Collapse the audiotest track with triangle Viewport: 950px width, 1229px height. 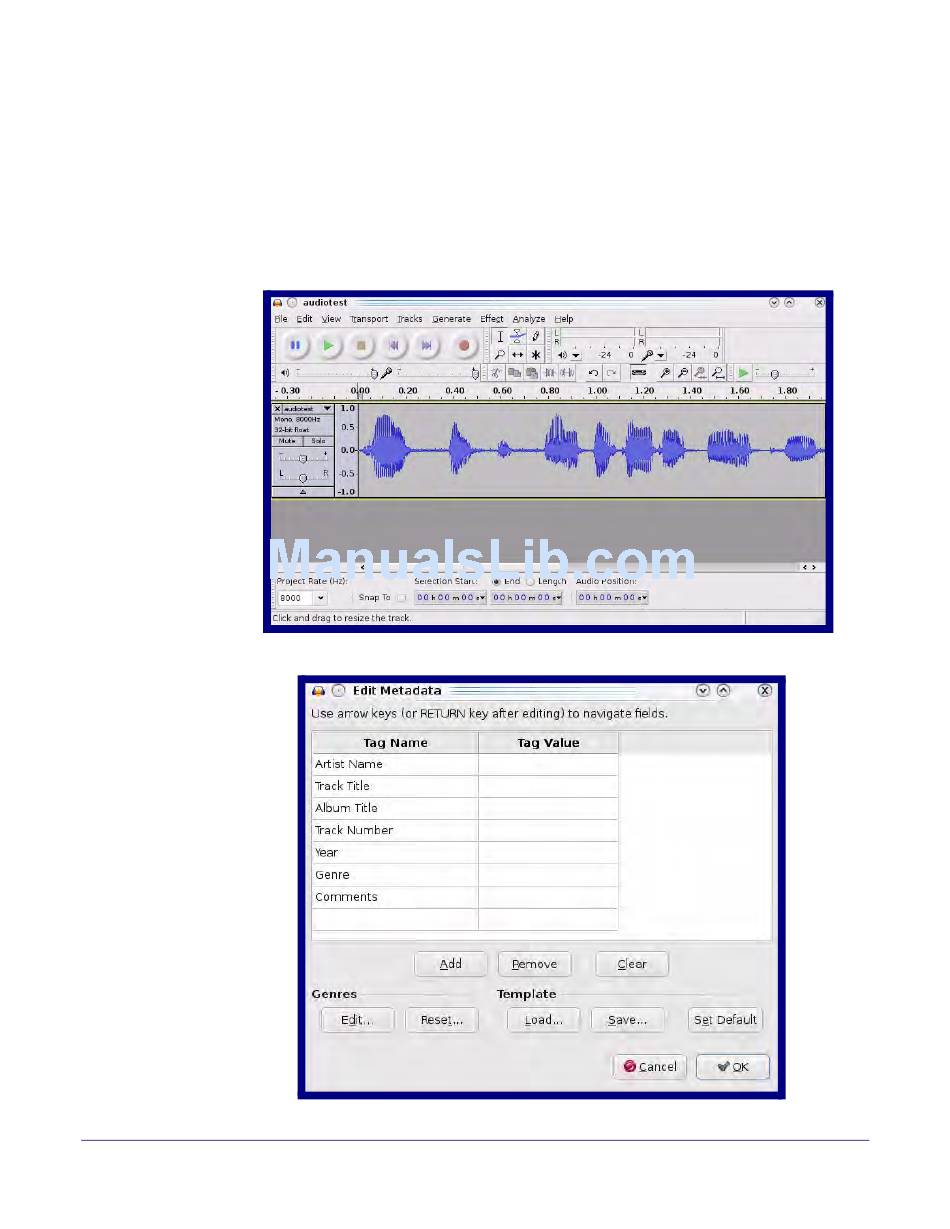(303, 491)
